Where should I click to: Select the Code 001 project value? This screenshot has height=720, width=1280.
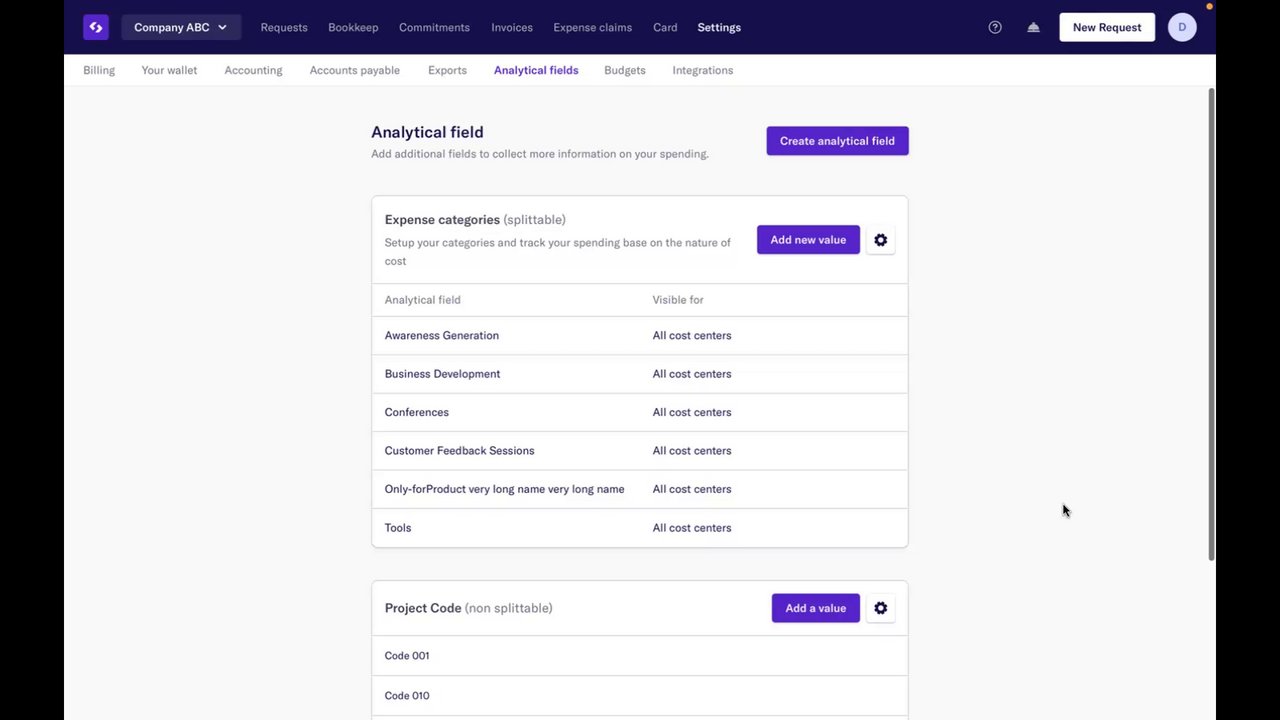(x=407, y=656)
